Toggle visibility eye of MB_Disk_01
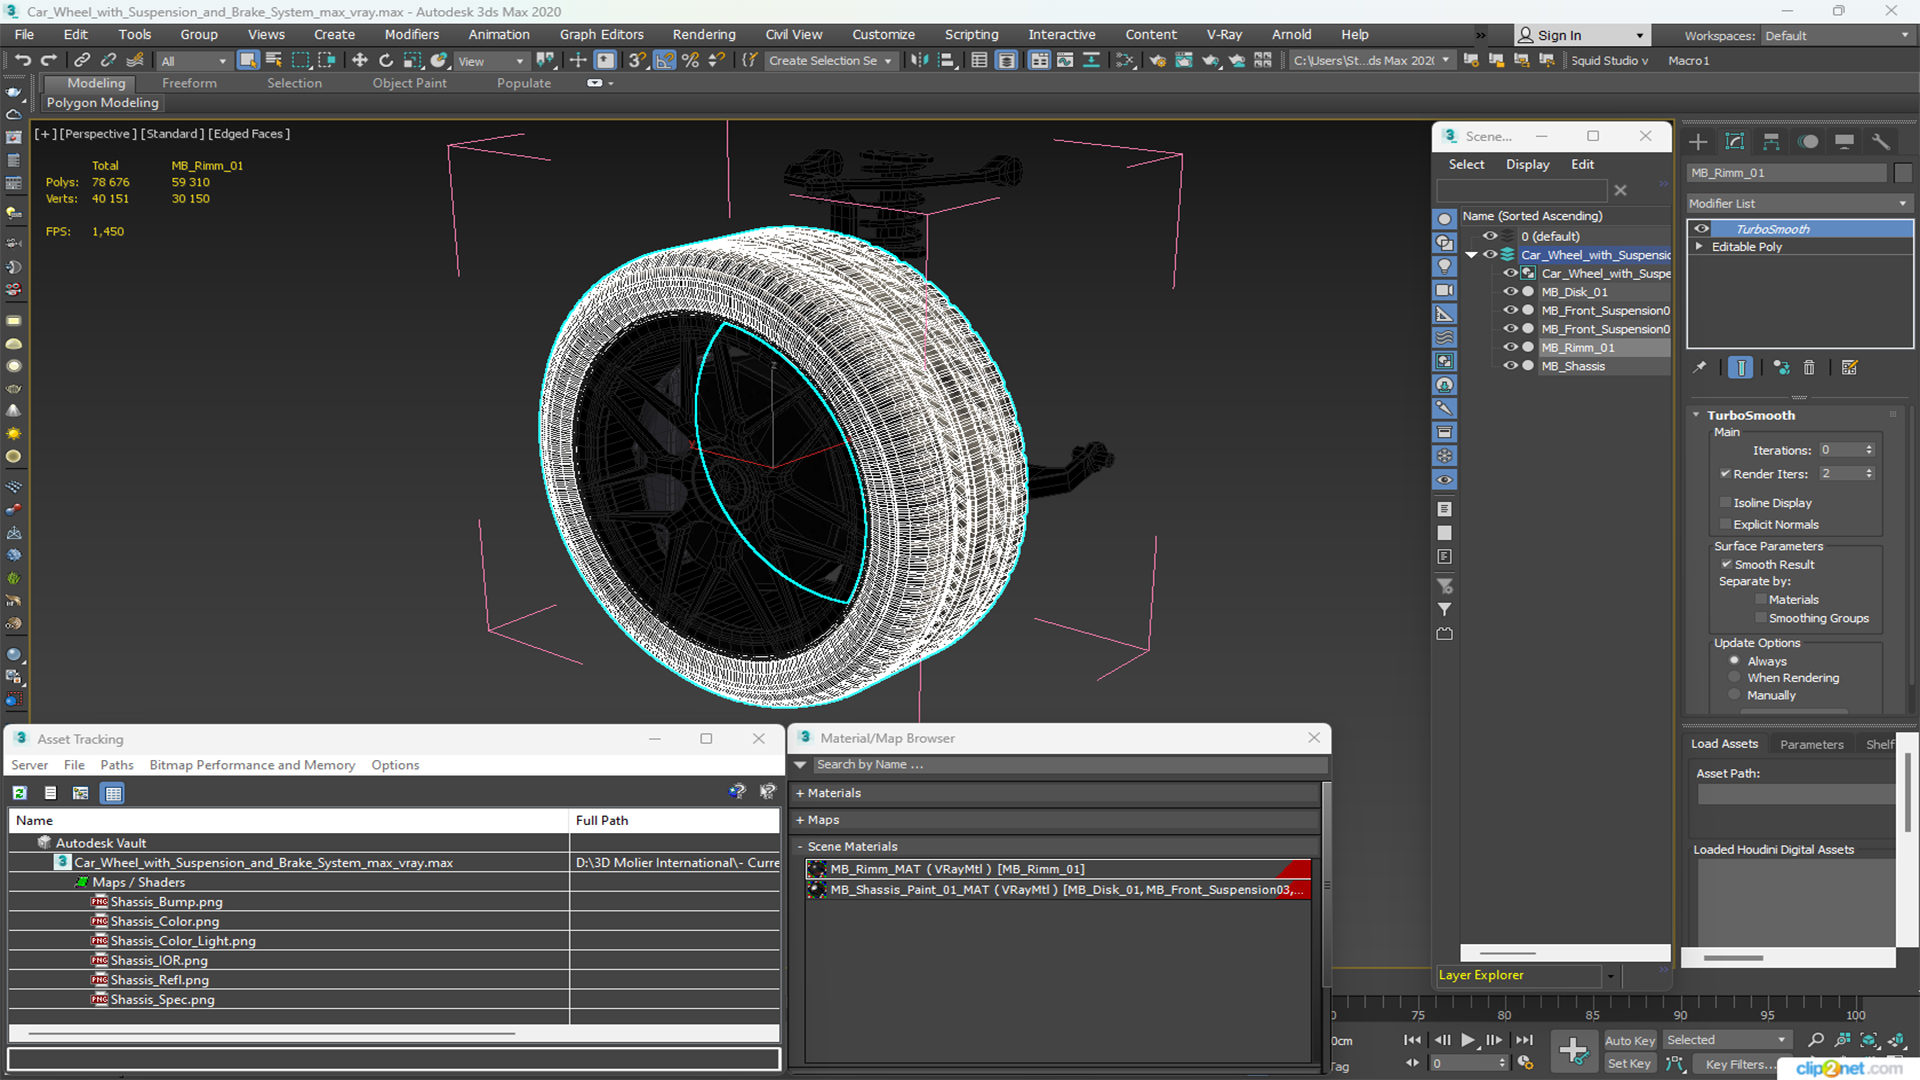The width and height of the screenshot is (1920, 1080). pos(1510,292)
